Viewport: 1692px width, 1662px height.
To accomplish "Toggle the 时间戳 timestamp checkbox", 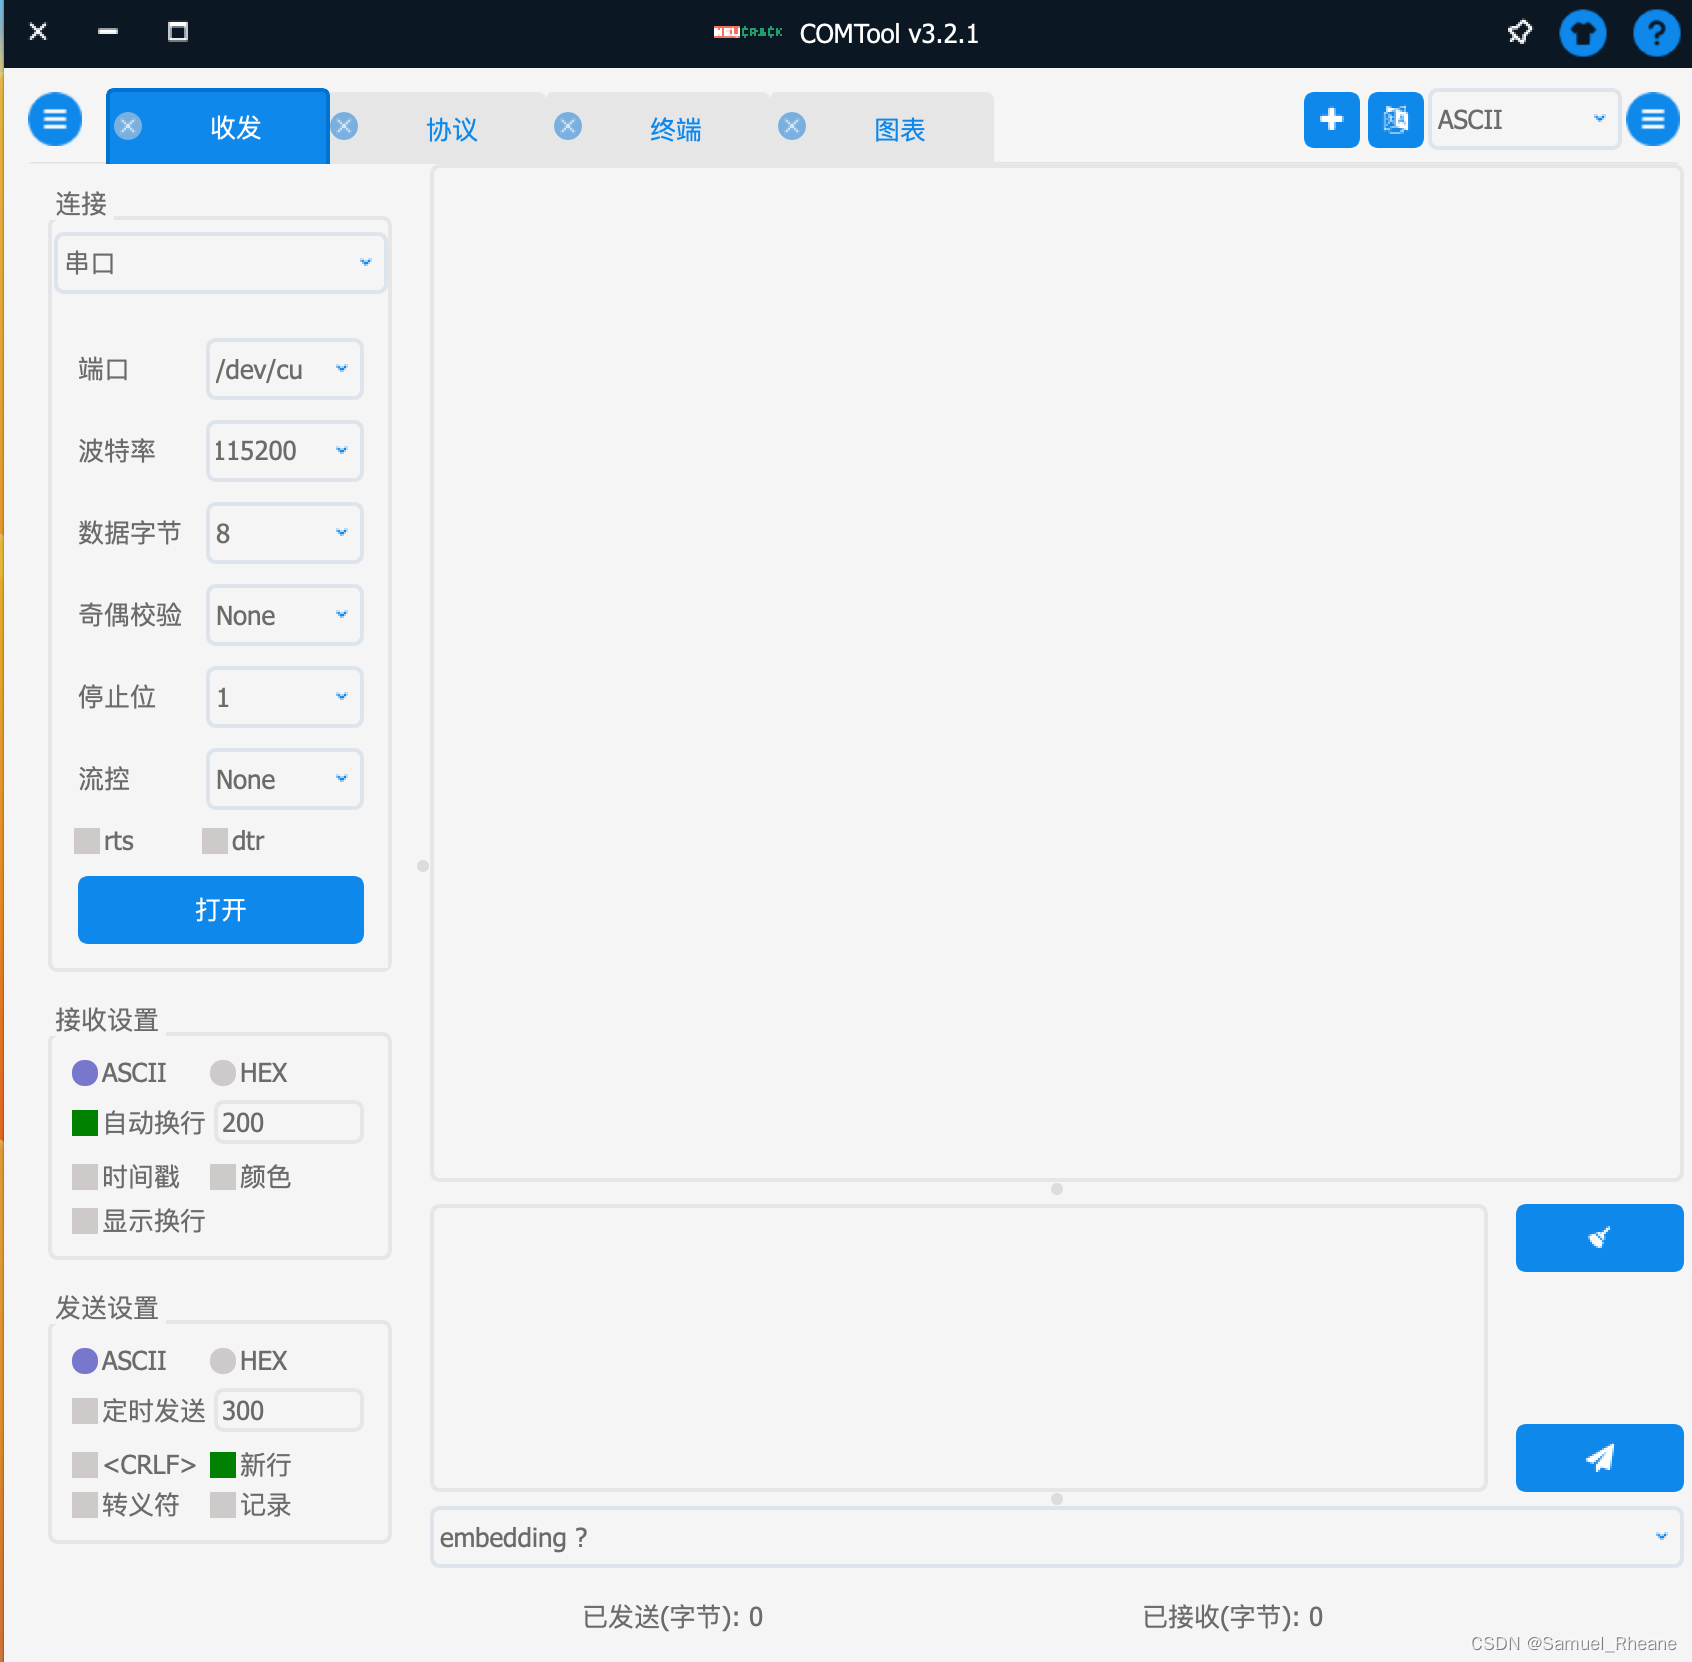I will coord(84,1176).
